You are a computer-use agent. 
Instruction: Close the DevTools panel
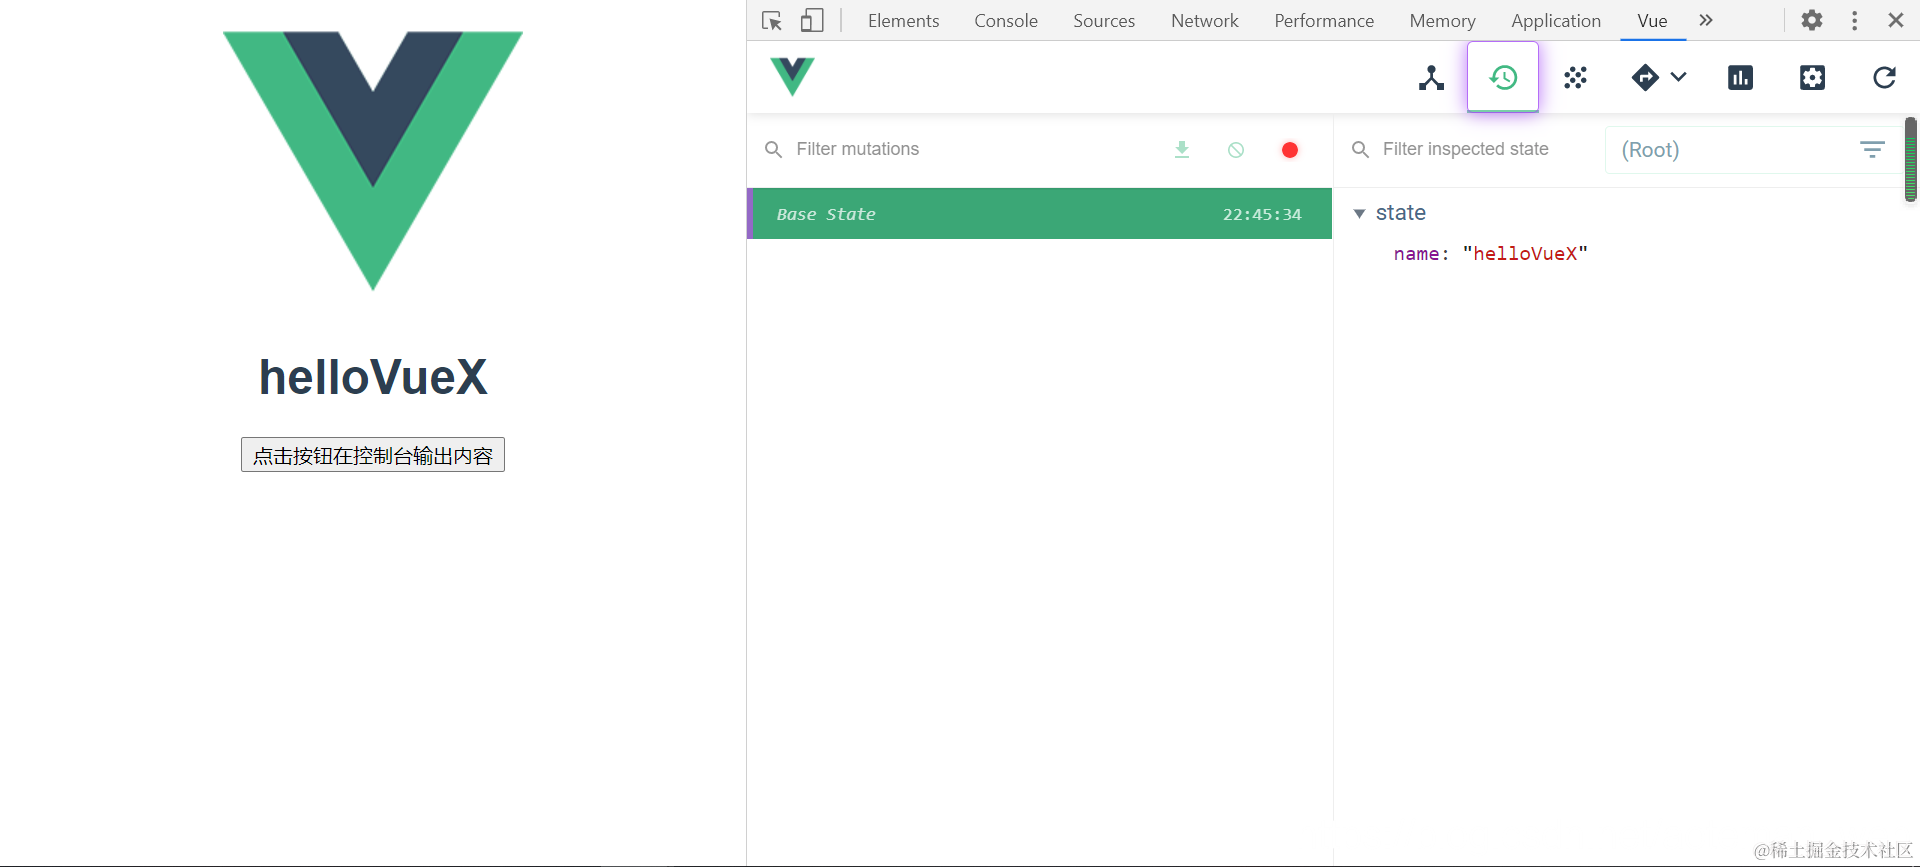tap(1895, 20)
